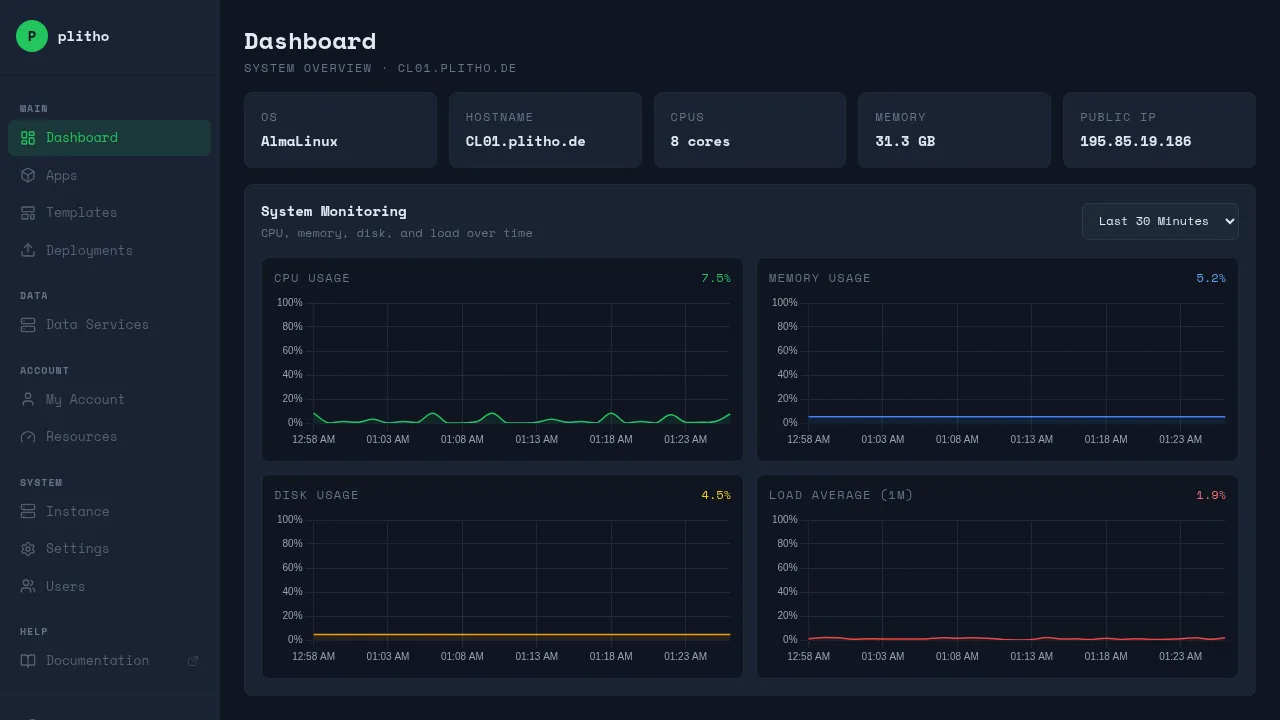Open the Users menu item
The height and width of the screenshot is (720, 1280).
pos(109,586)
